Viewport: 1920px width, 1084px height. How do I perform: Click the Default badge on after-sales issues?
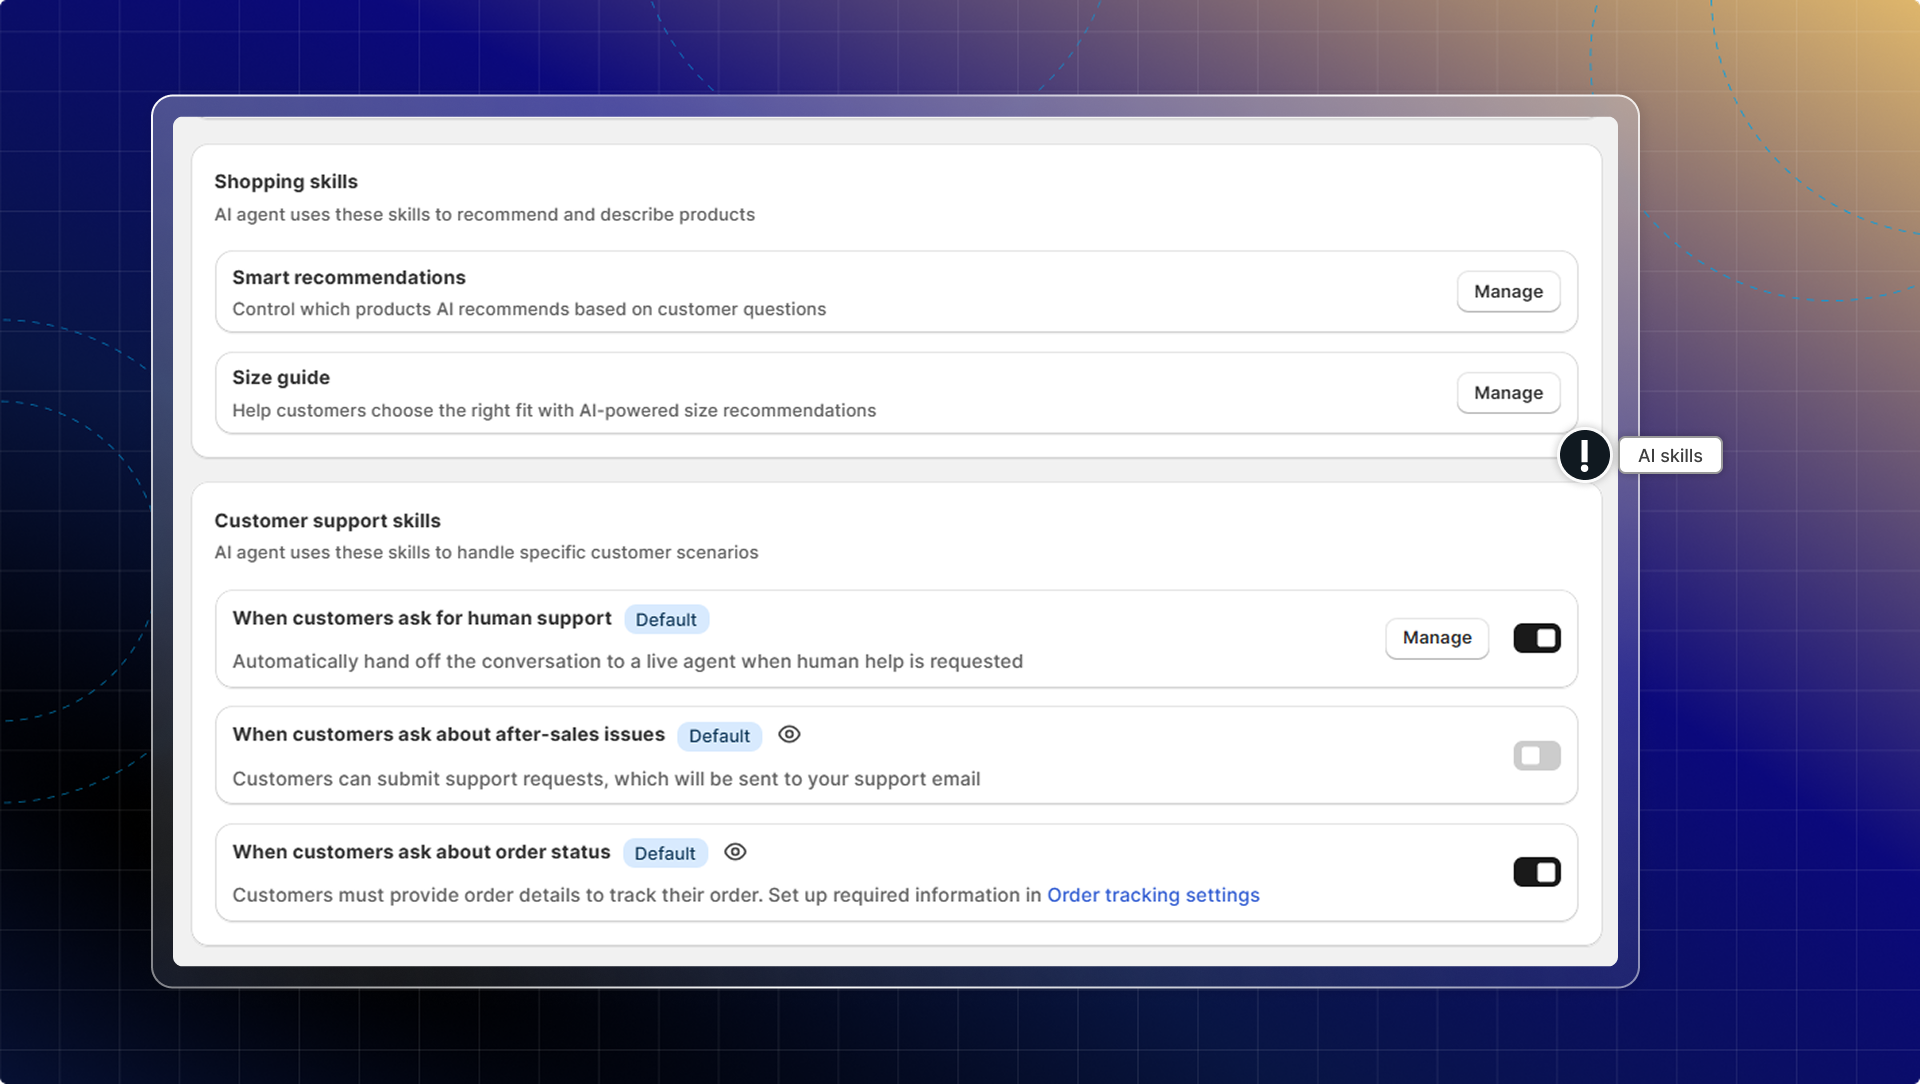(x=719, y=736)
